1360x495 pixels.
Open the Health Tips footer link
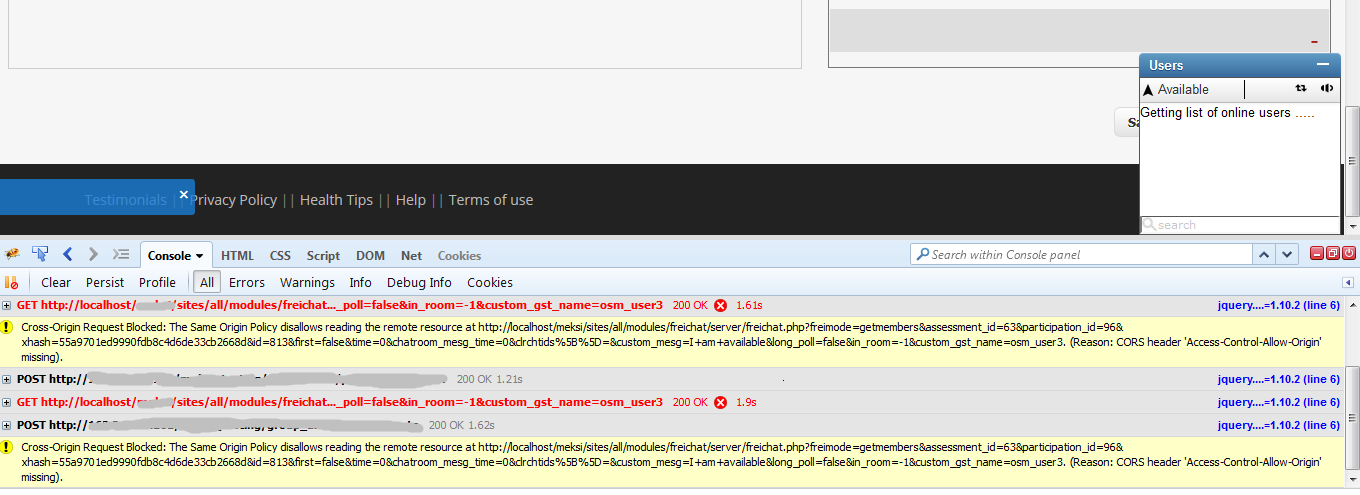point(336,200)
